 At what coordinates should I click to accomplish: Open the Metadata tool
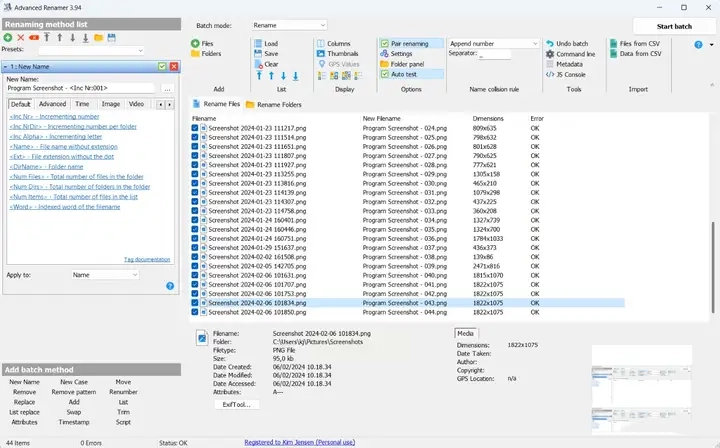pyautogui.click(x=564, y=64)
